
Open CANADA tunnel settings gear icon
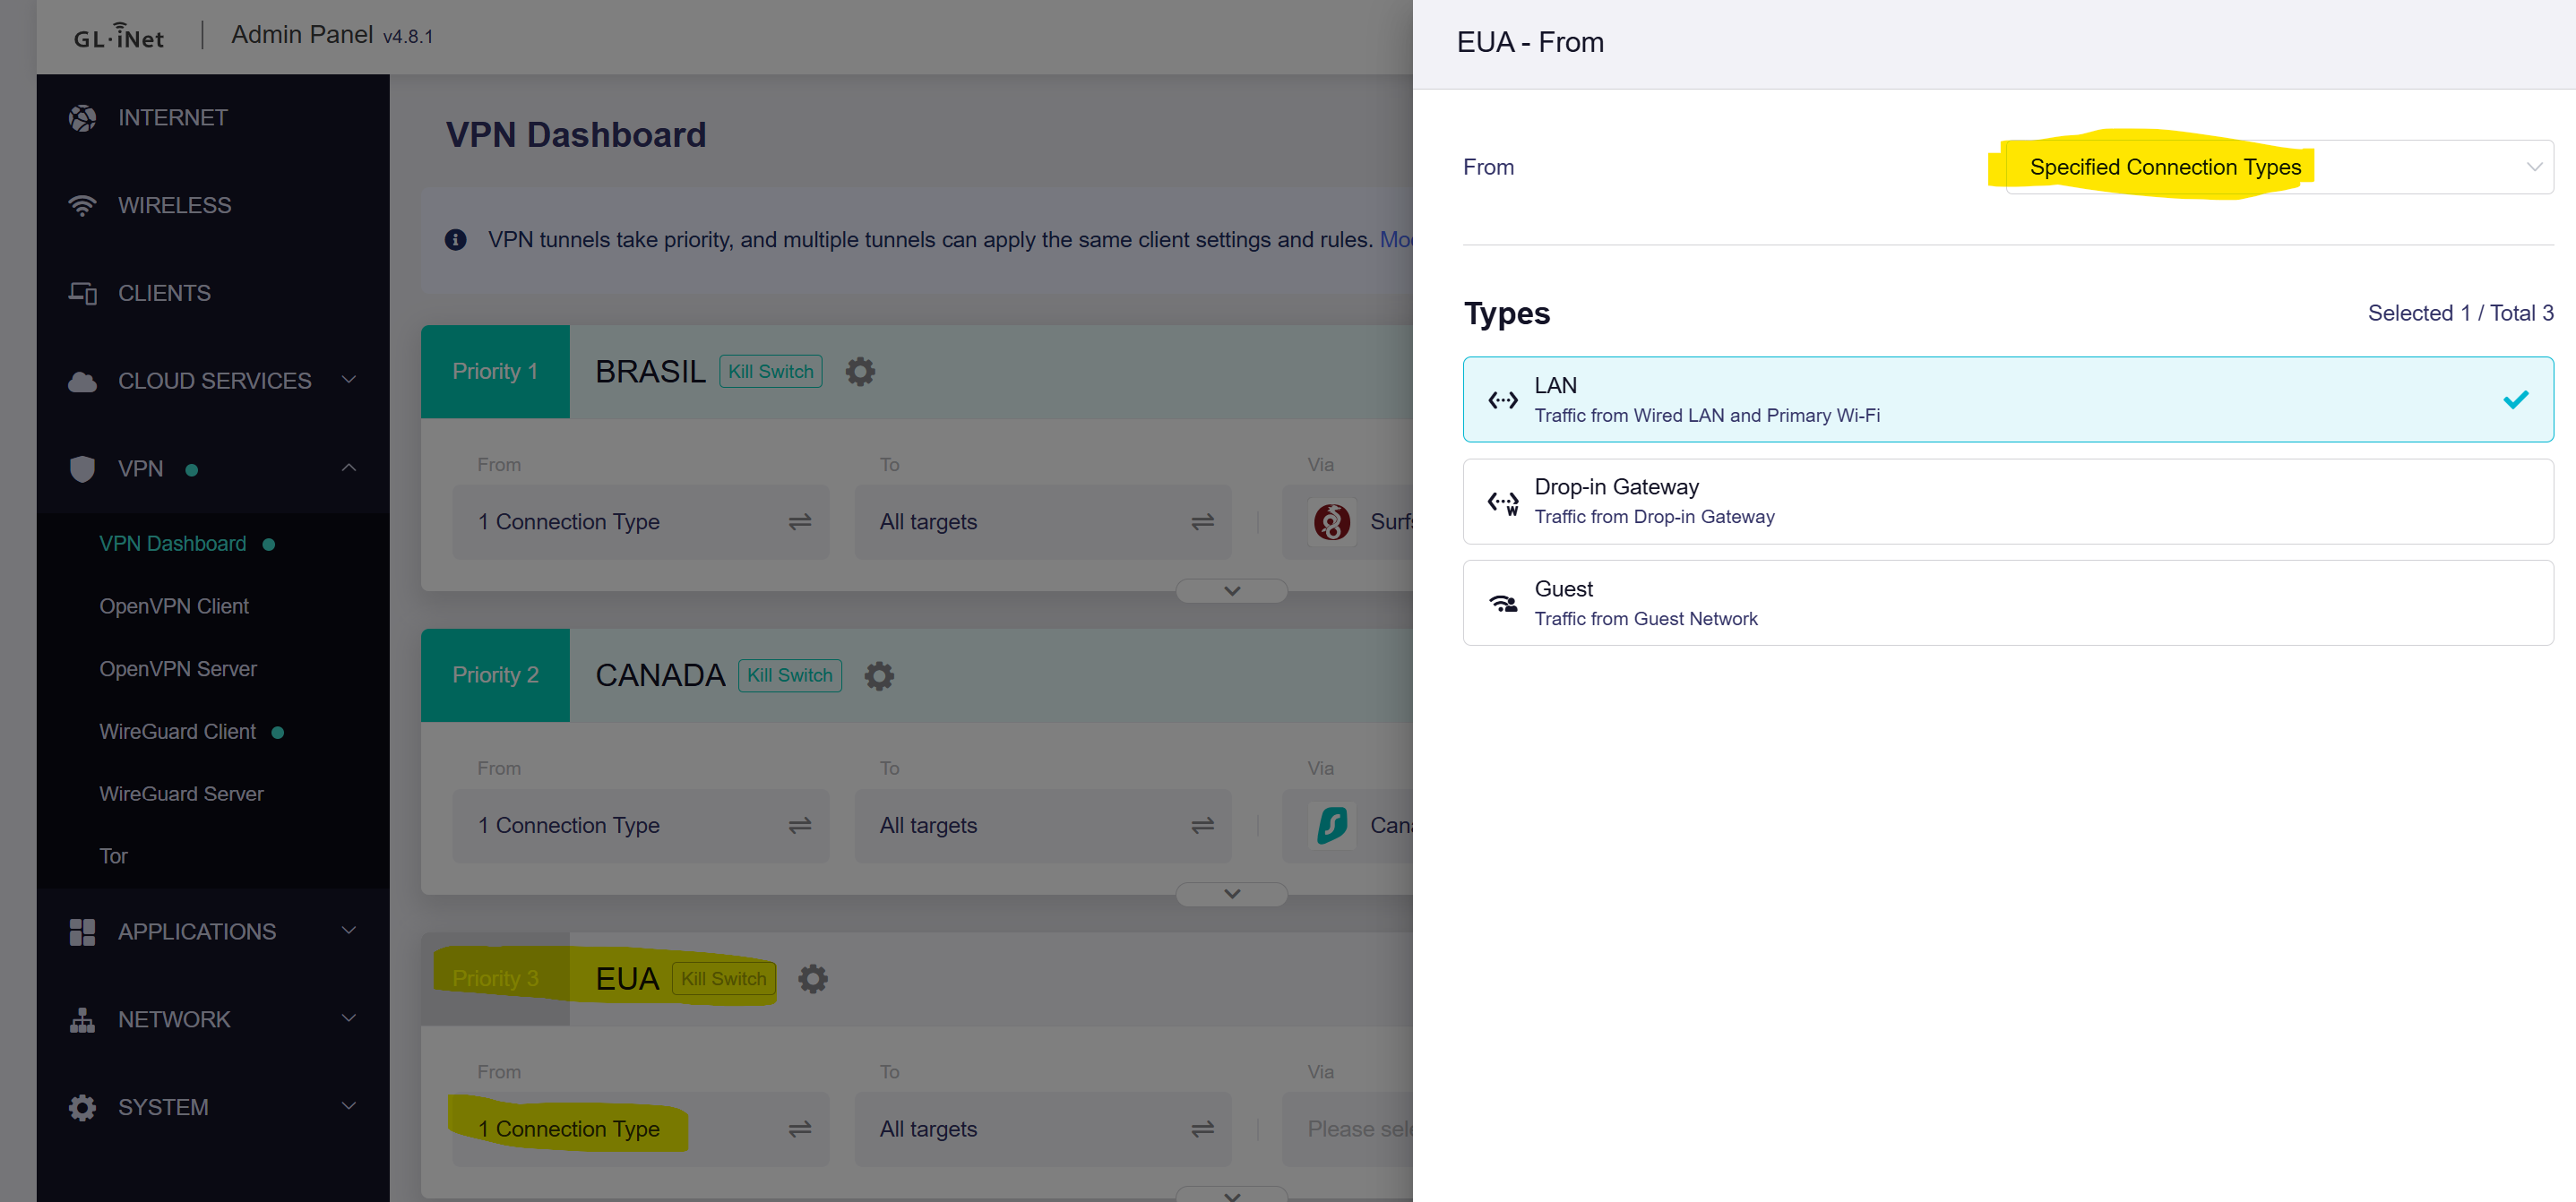click(879, 676)
